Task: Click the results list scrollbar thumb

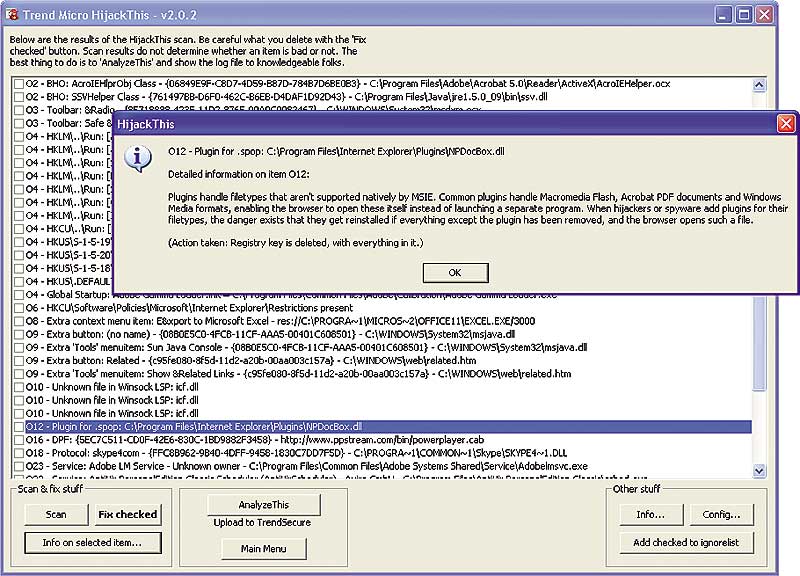Action: click(x=759, y=343)
